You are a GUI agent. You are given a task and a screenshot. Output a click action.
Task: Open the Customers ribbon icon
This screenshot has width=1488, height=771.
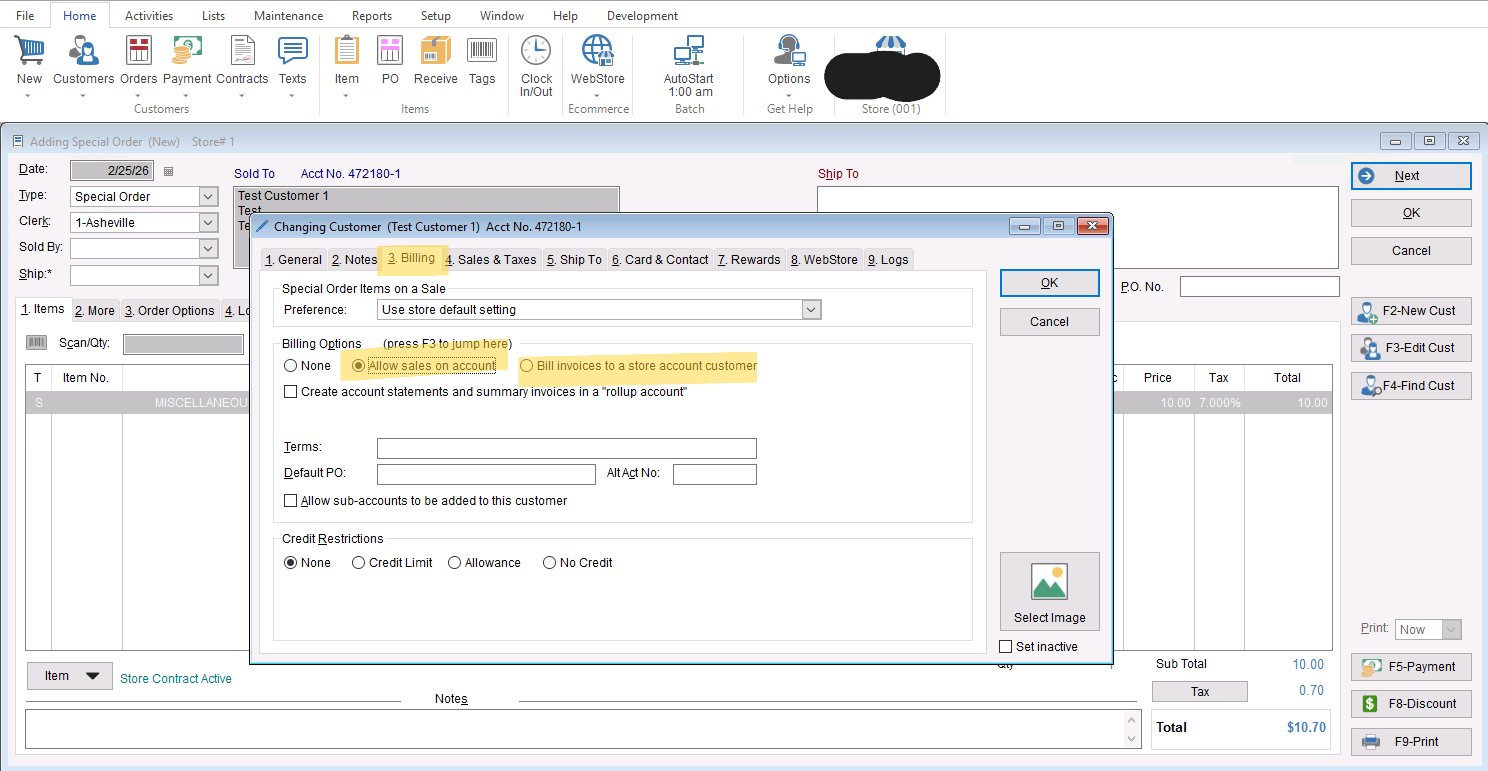pyautogui.click(x=83, y=52)
